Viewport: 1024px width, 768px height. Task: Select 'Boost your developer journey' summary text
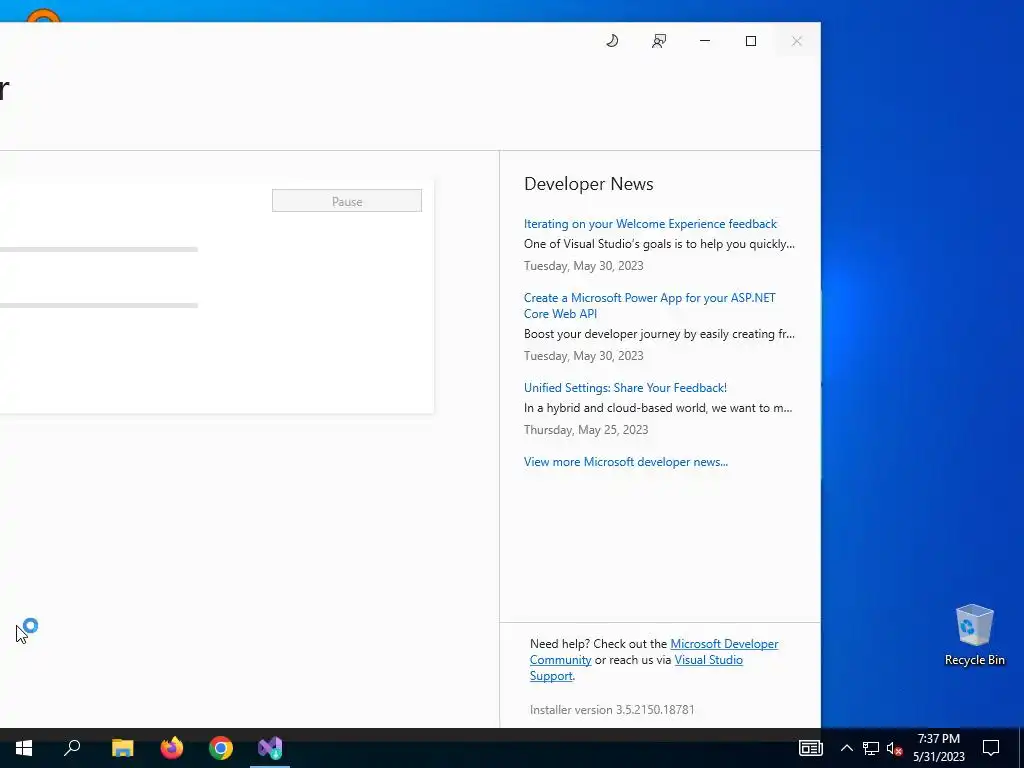tap(659, 334)
